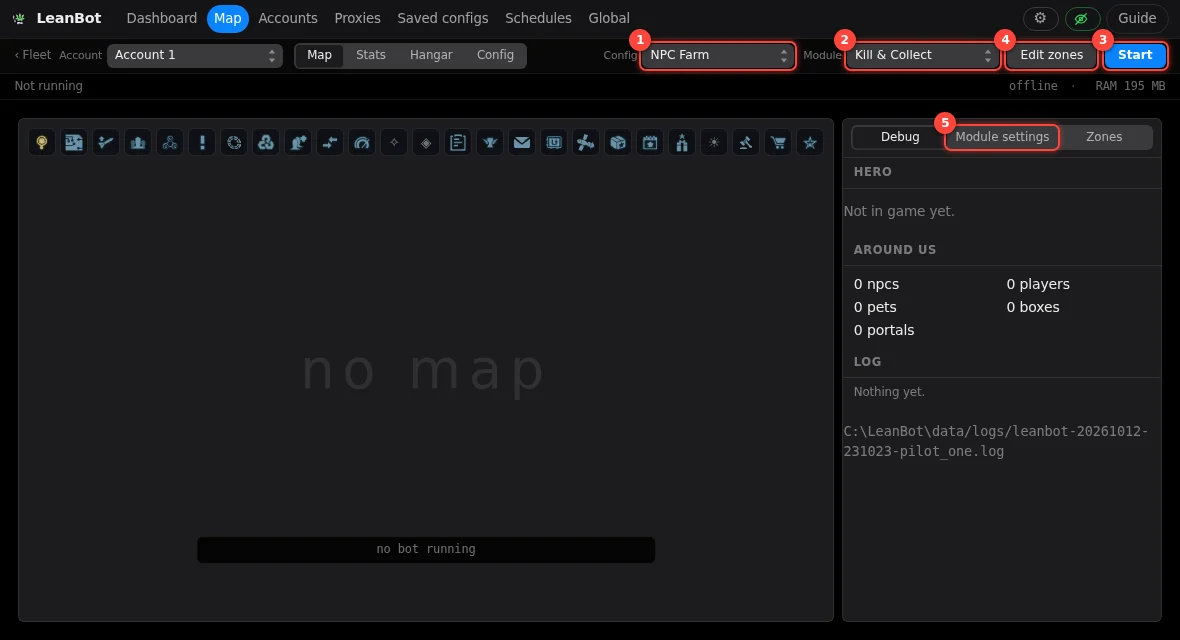Screen dimensions: 1180x640
Task: Open the city buildings icon
Action: tap(138, 142)
